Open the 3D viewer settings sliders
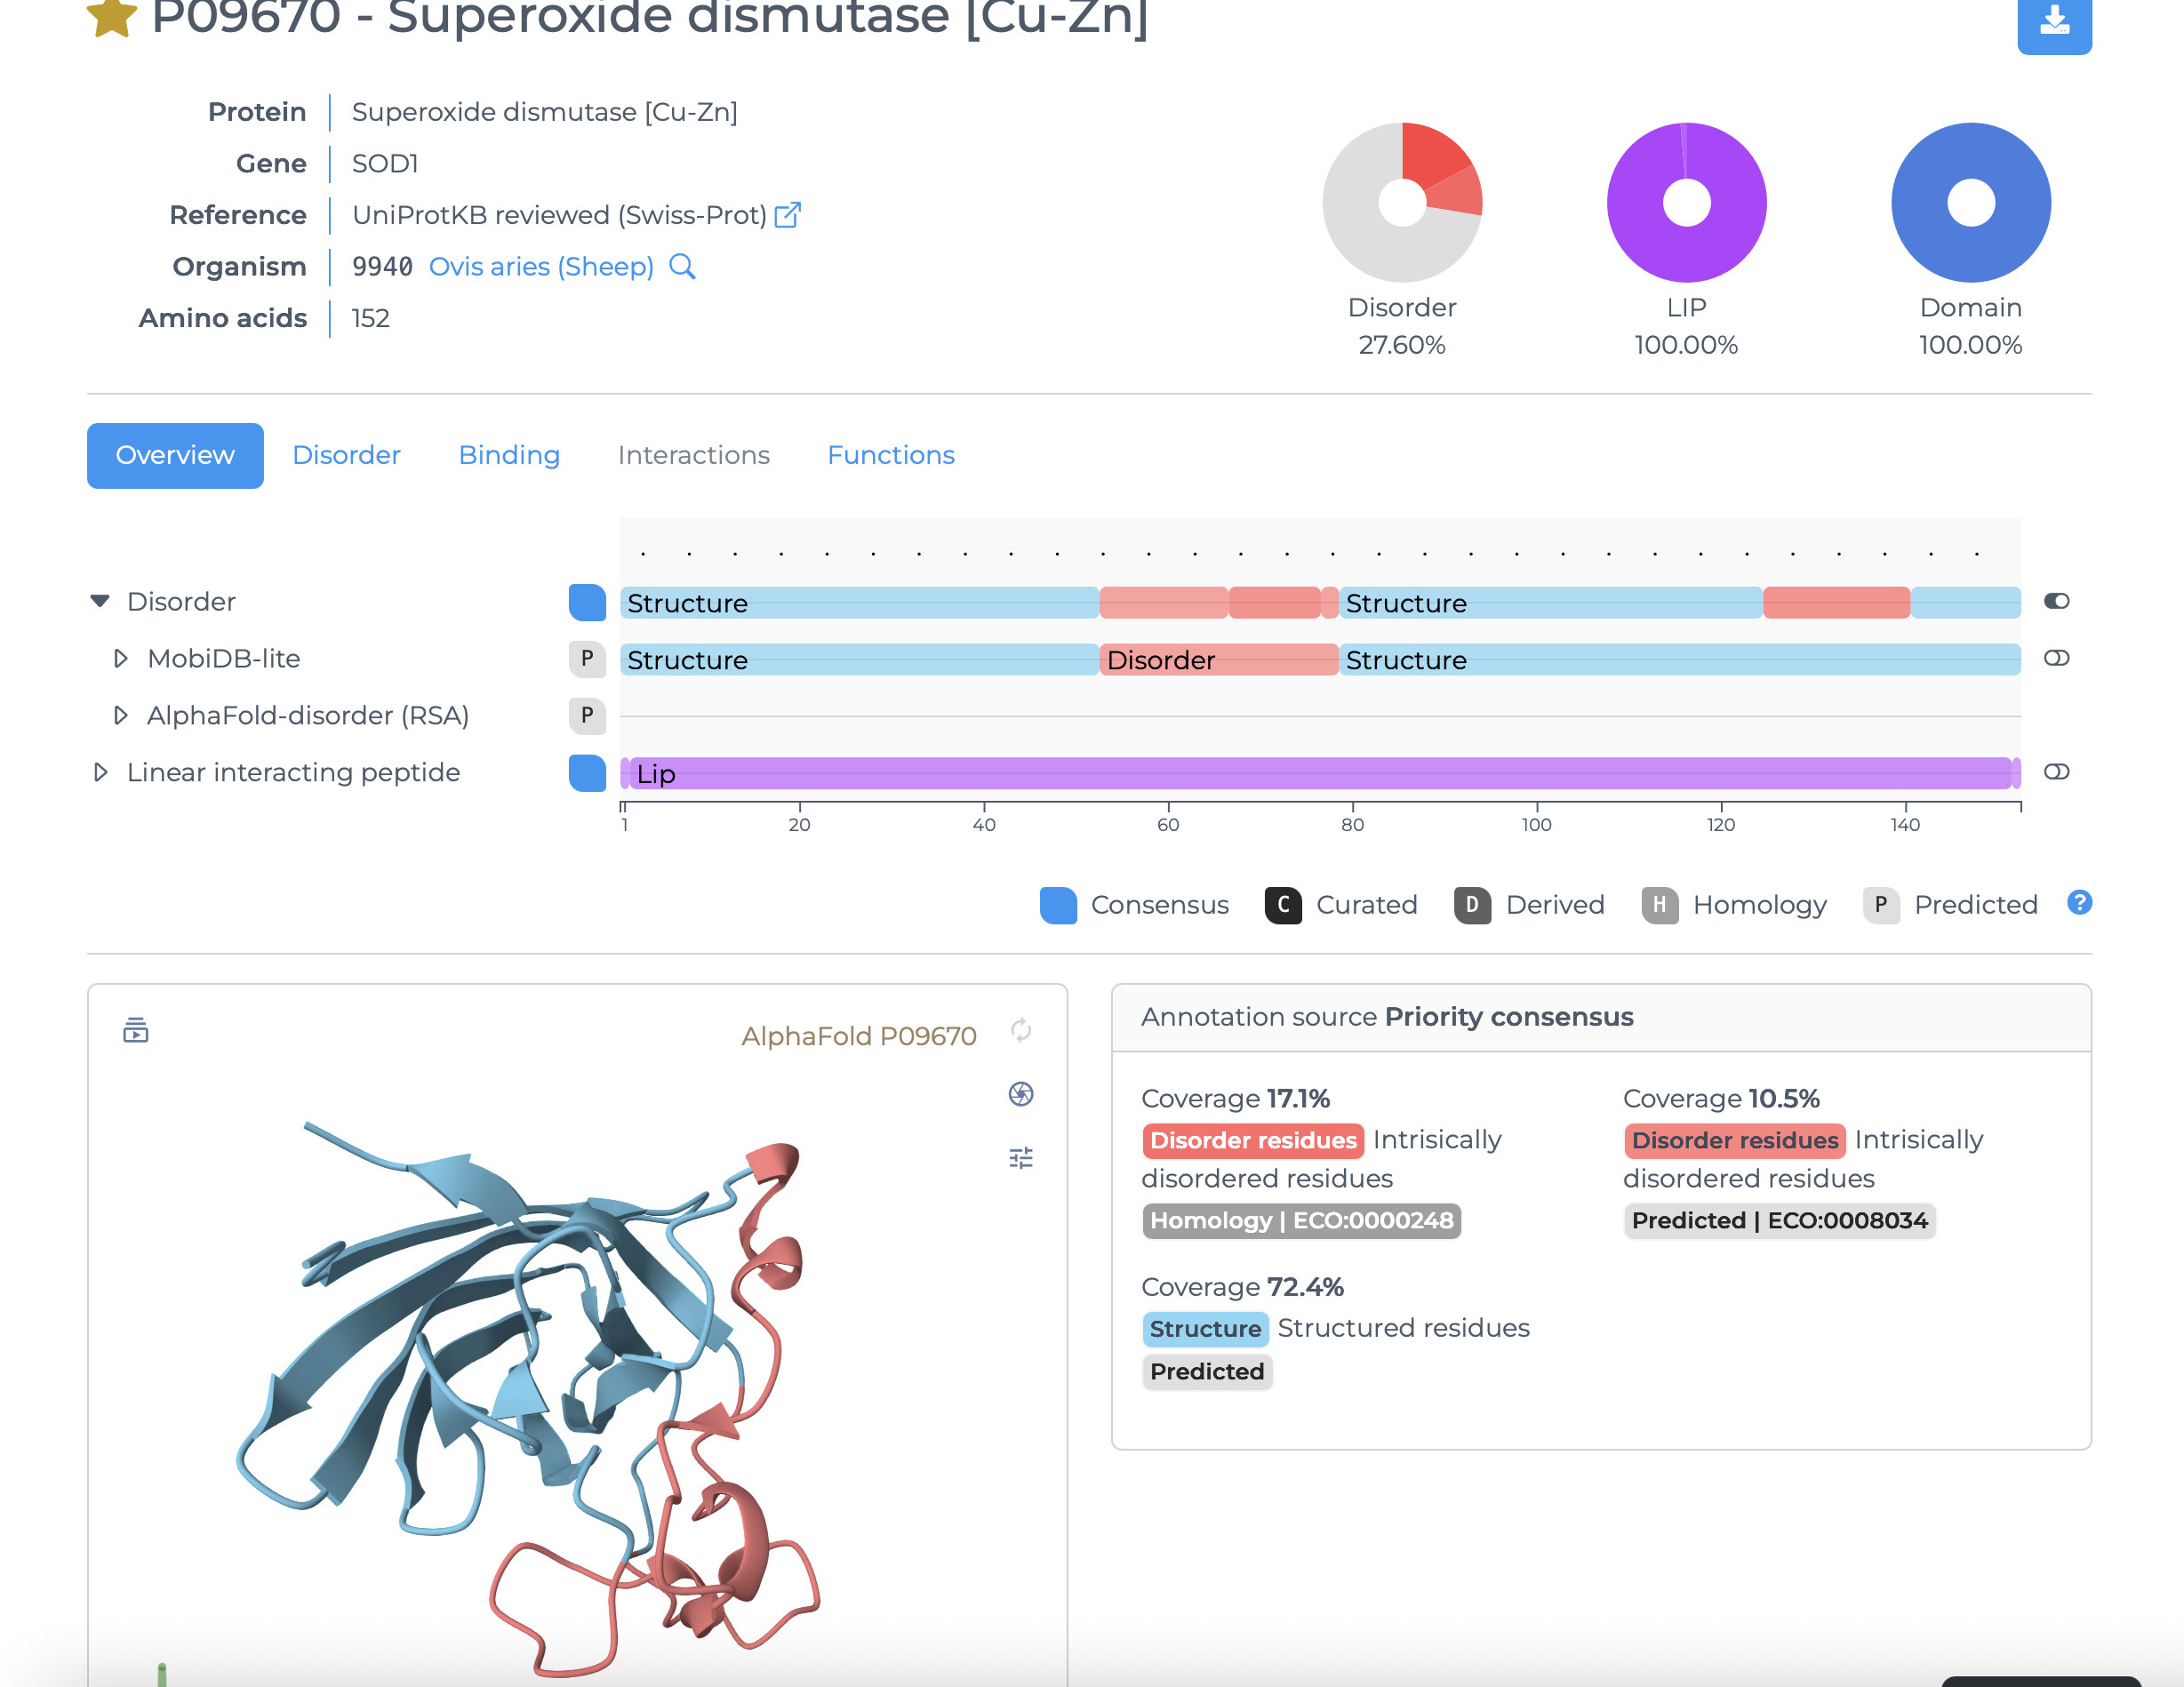2184x1687 pixels. (x=1021, y=1158)
